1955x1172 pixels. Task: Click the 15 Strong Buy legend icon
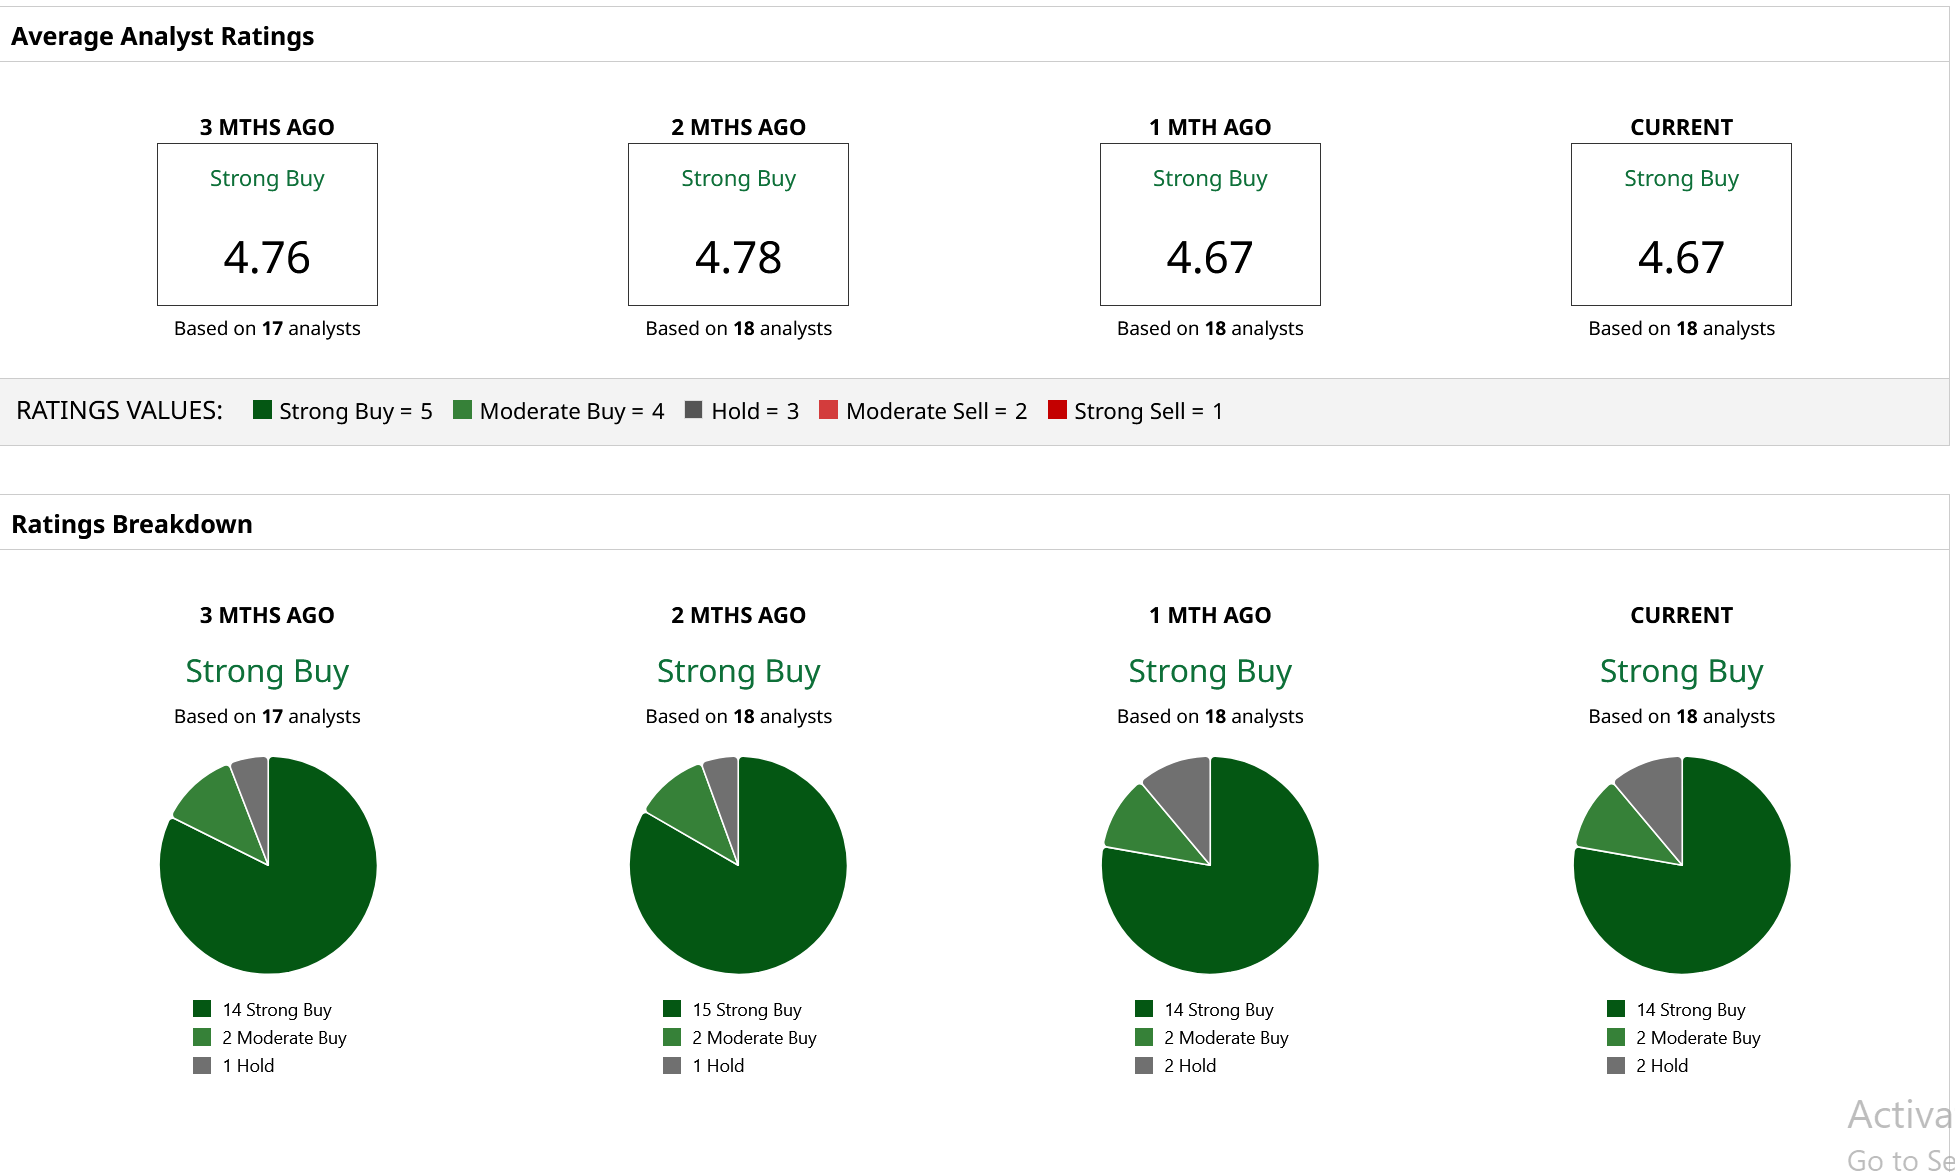point(672,1008)
